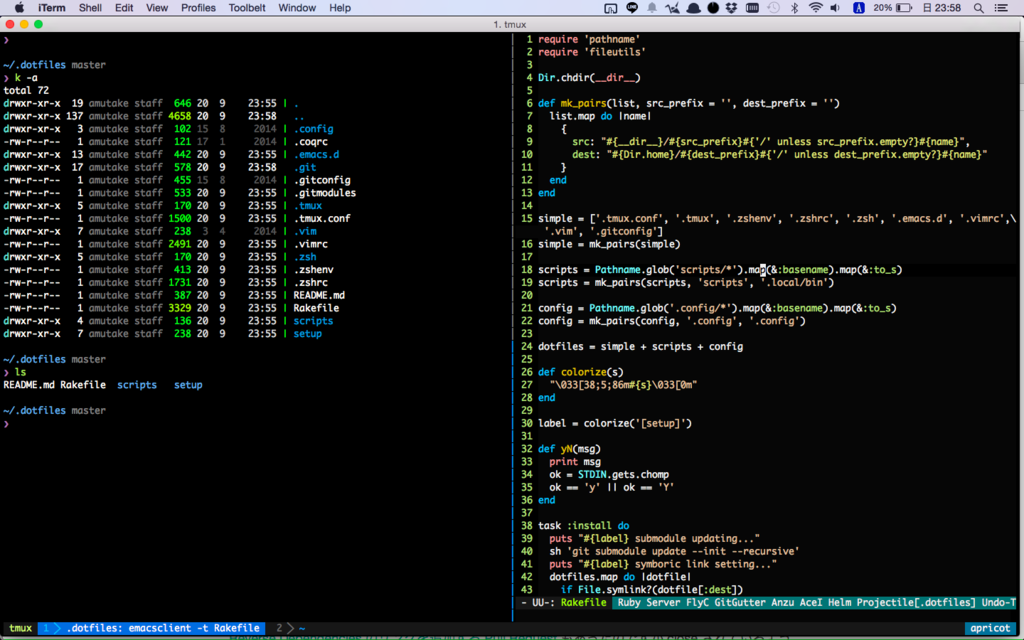Open the Window menu
Screen dimensions: 1024x640
pyautogui.click(x=297, y=8)
